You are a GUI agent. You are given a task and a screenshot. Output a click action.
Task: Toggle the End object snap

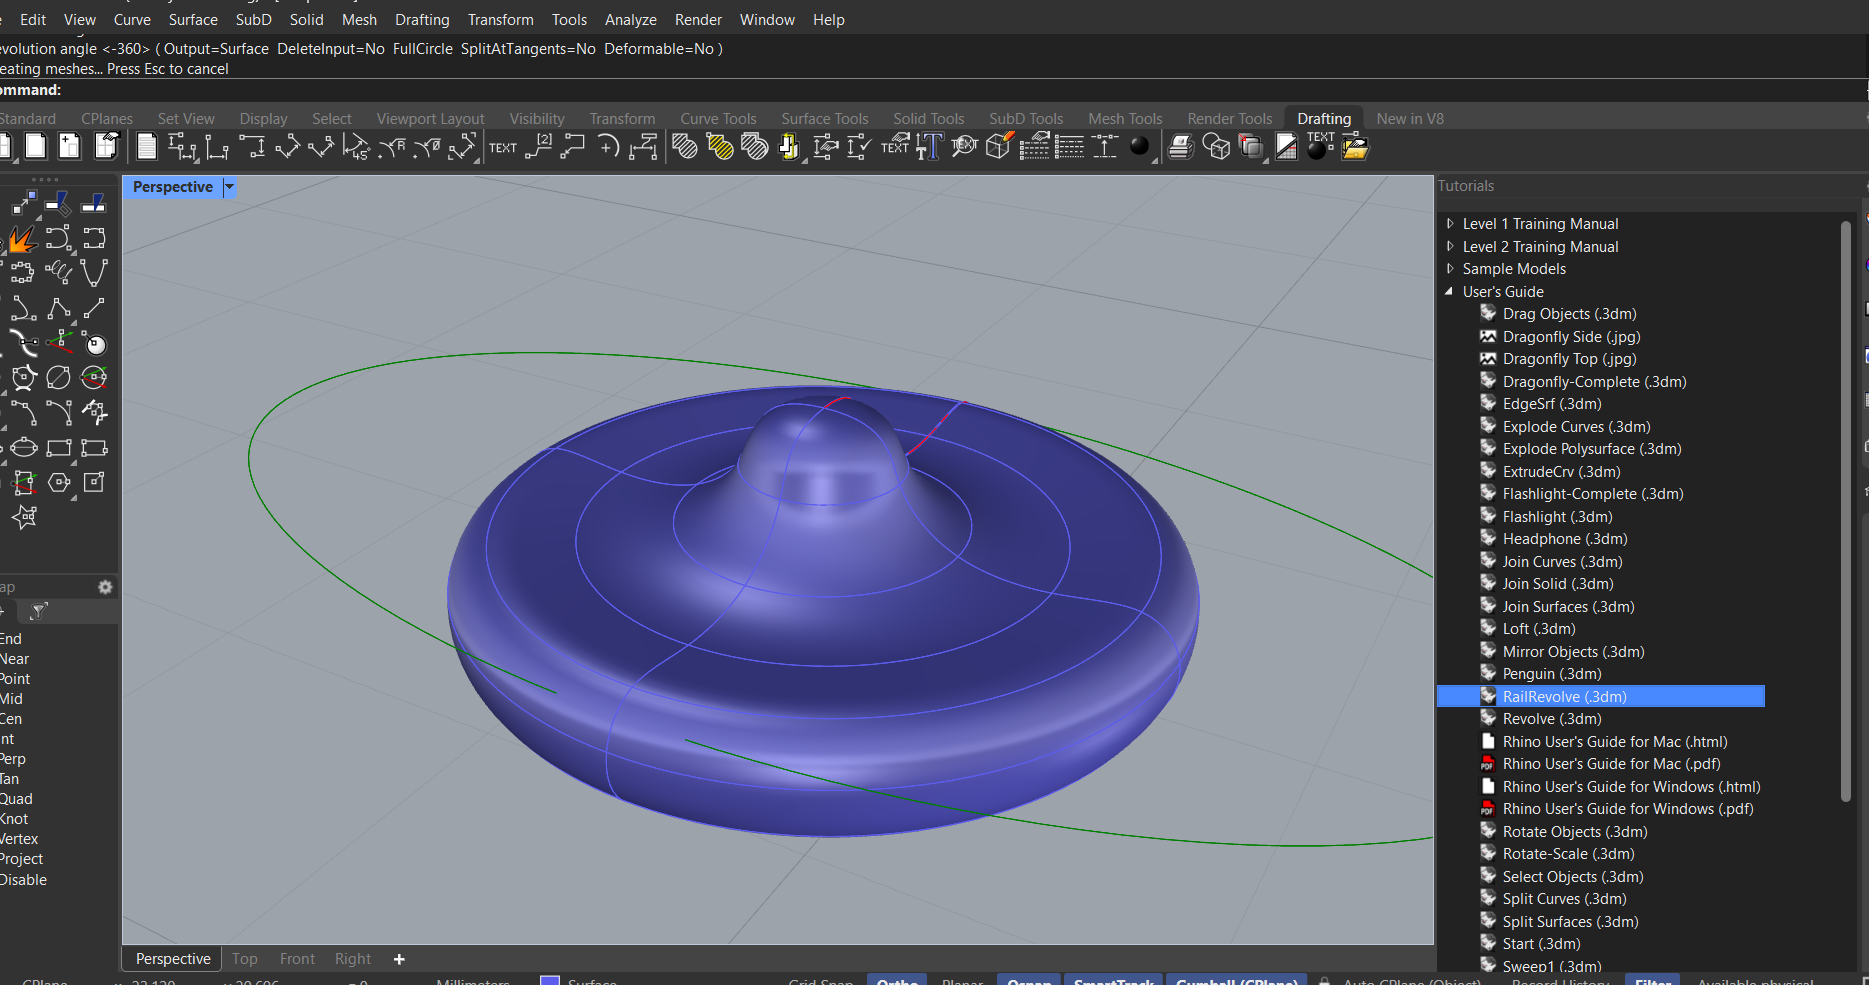pos(11,639)
